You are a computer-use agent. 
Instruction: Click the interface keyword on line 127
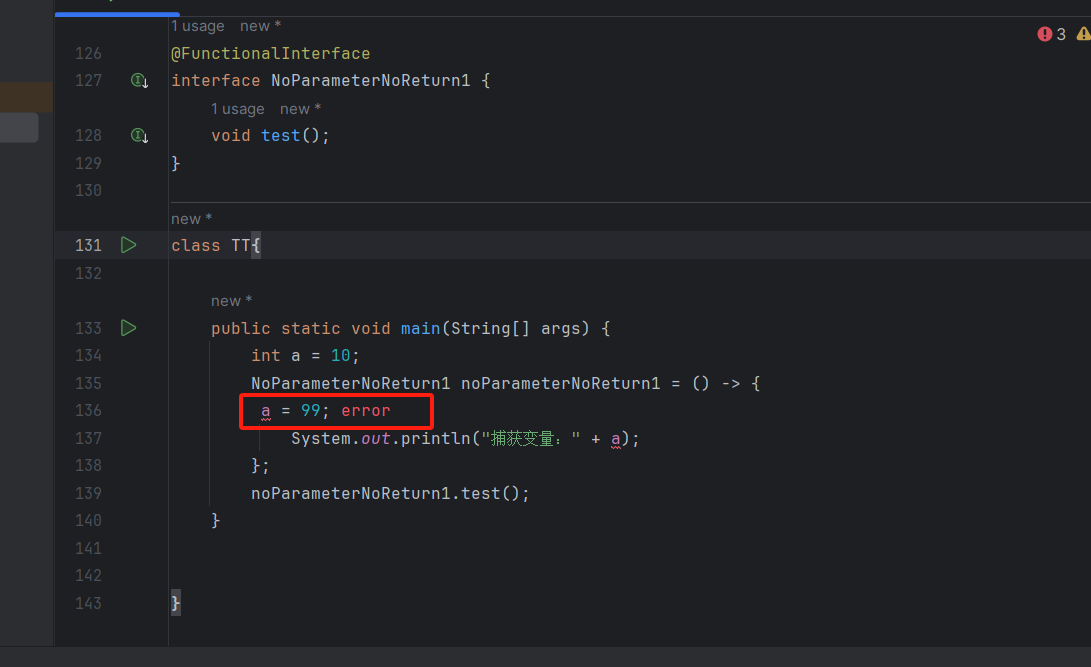[x=216, y=81]
